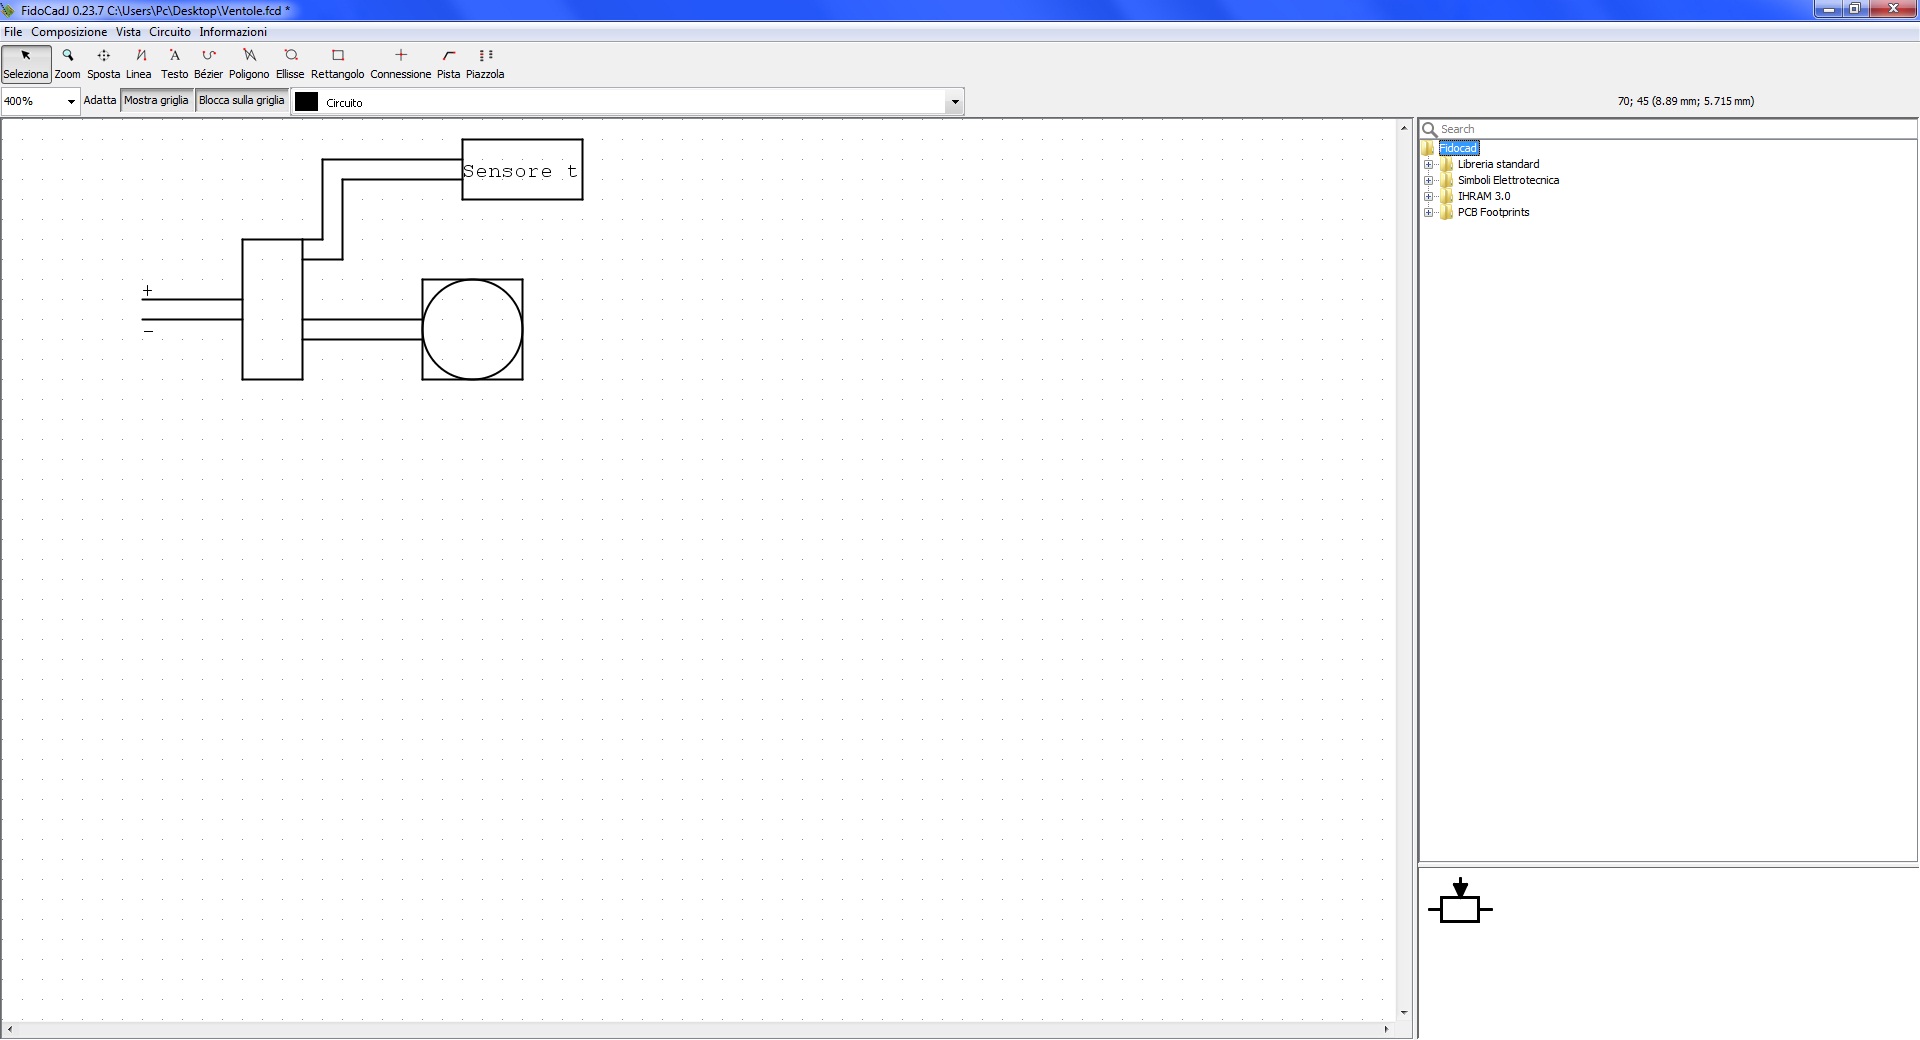Image resolution: width=1920 pixels, height=1040 pixels.
Task: Expand the Libreria standard folder
Action: click(x=1429, y=165)
